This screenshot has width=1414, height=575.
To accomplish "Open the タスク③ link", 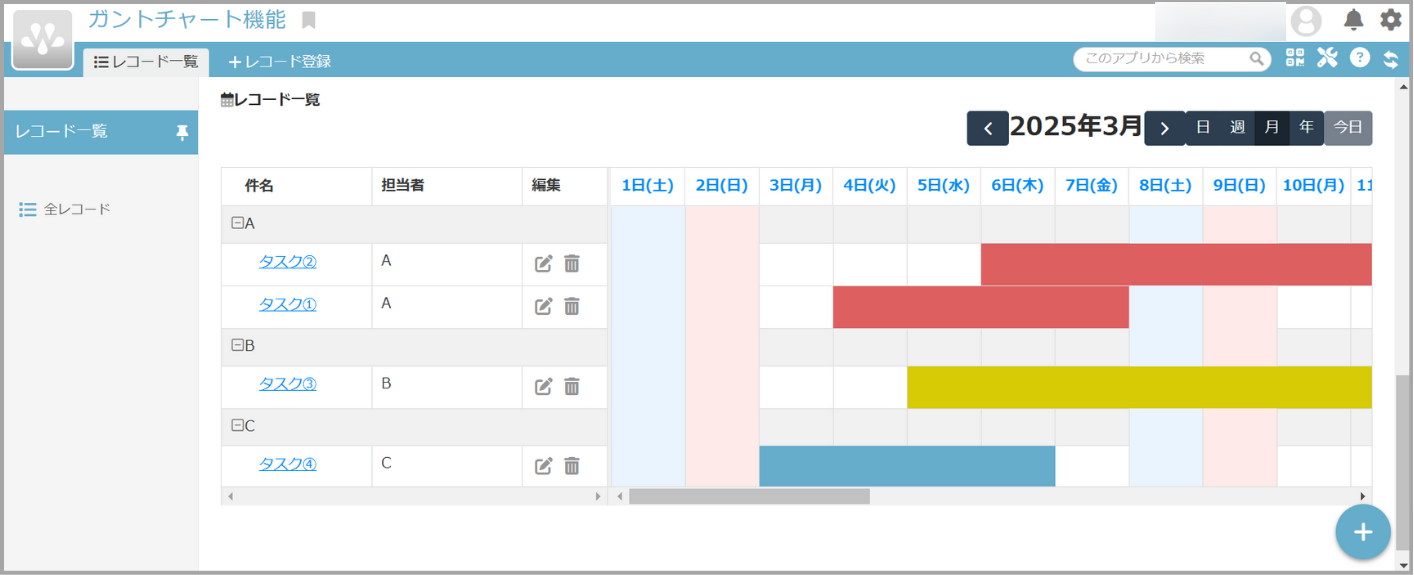I will pos(287,384).
